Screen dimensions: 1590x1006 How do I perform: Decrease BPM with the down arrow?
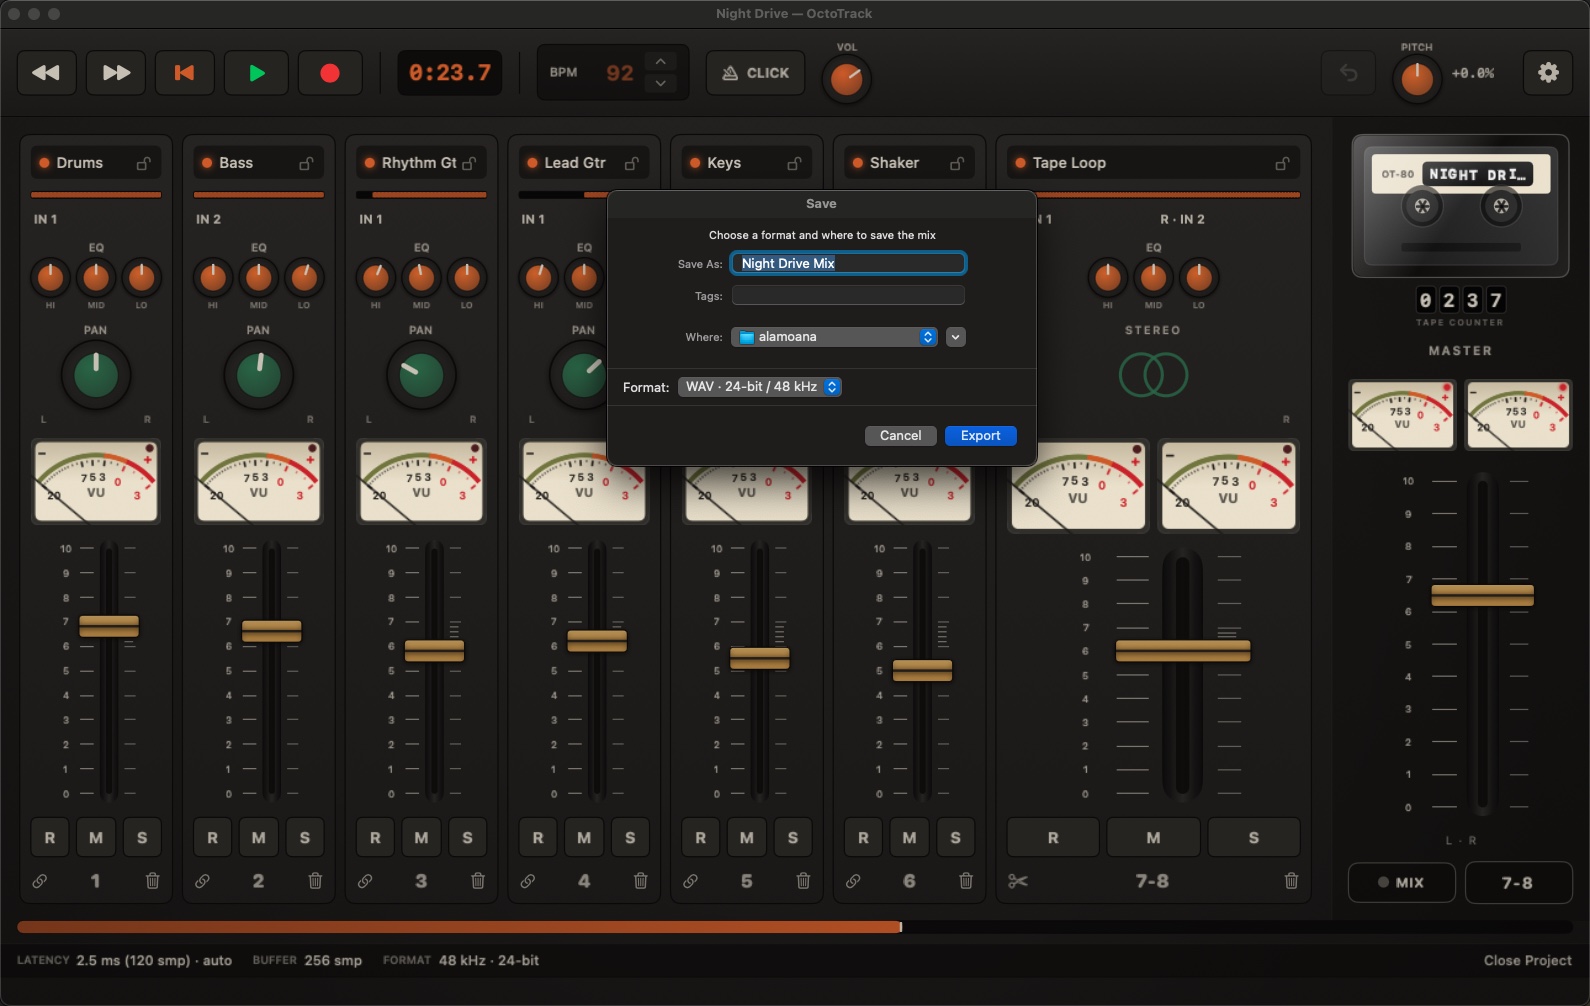(x=660, y=84)
